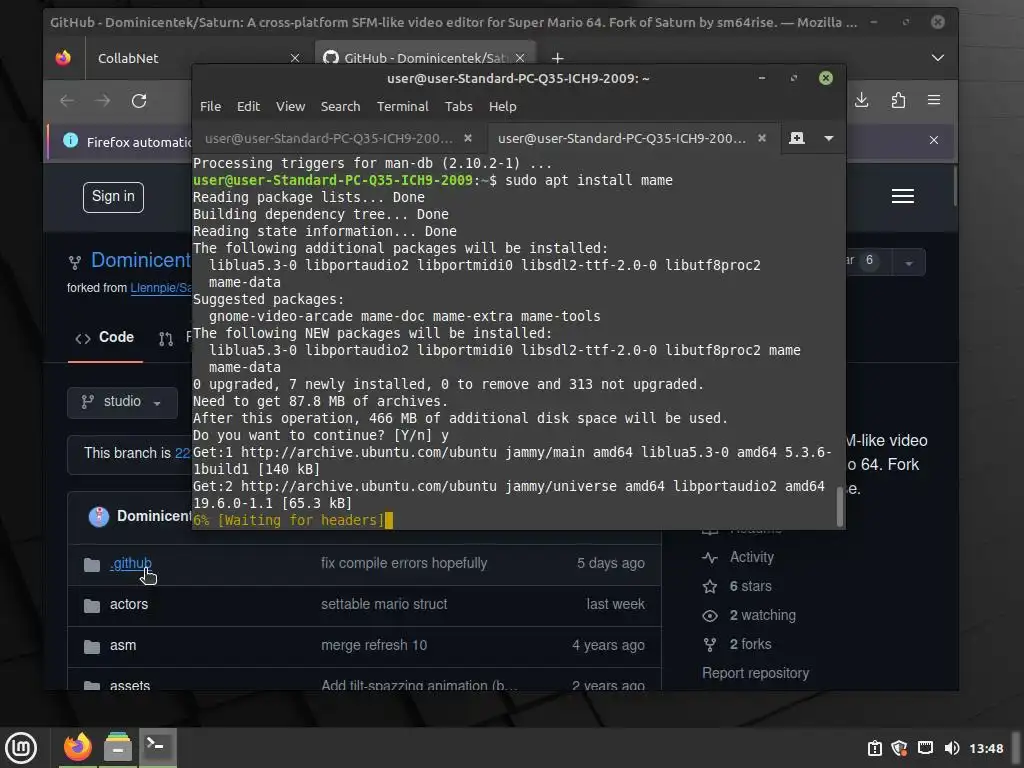Open the Linux Mint start menu

[20, 748]
